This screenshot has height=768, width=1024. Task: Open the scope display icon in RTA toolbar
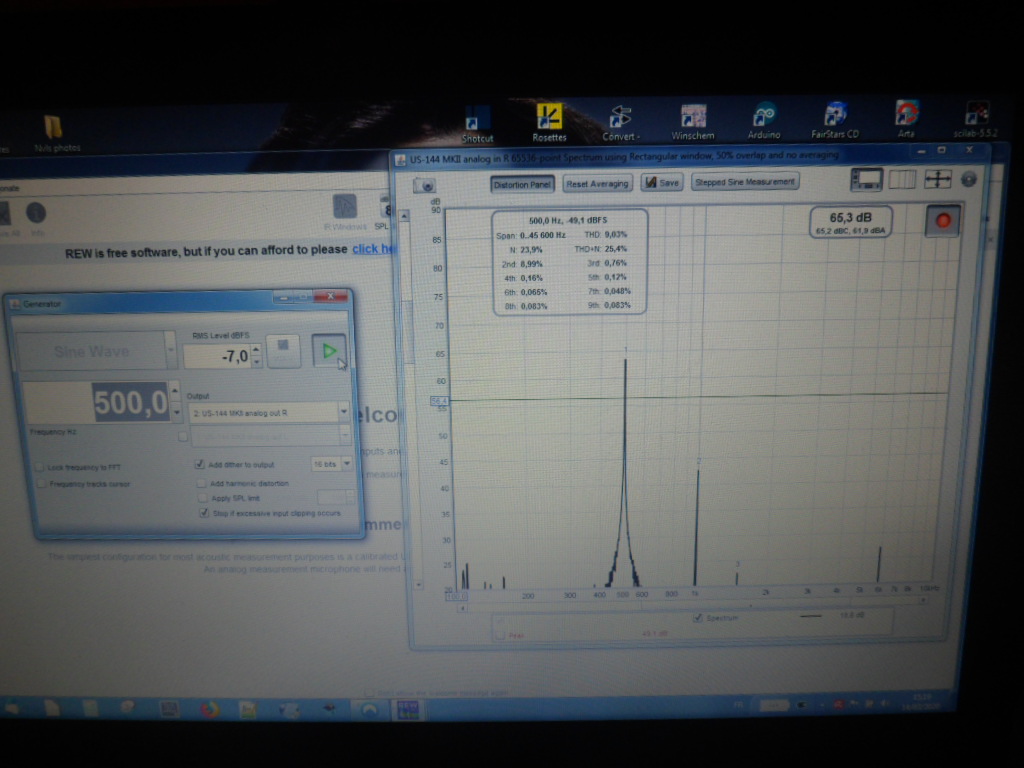pyautogui.click(x=865, y=180)
